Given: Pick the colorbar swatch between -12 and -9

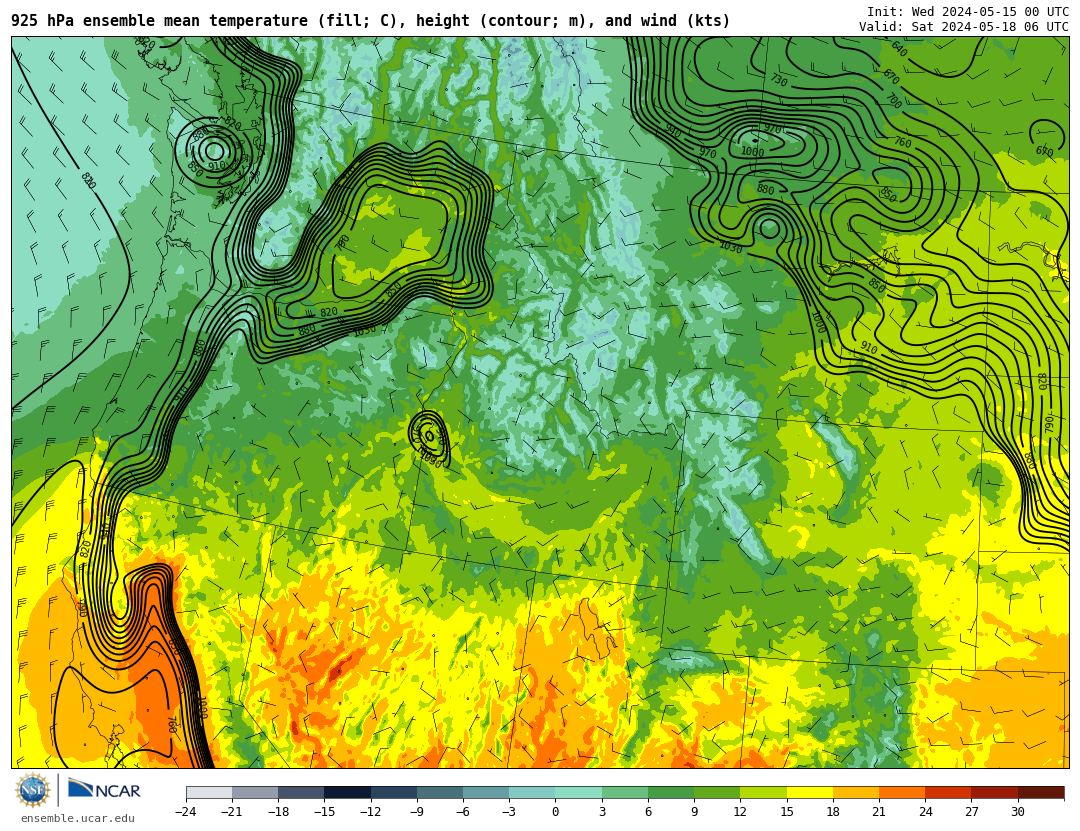Looking at the screenshot, I should (x=394, y=792).
